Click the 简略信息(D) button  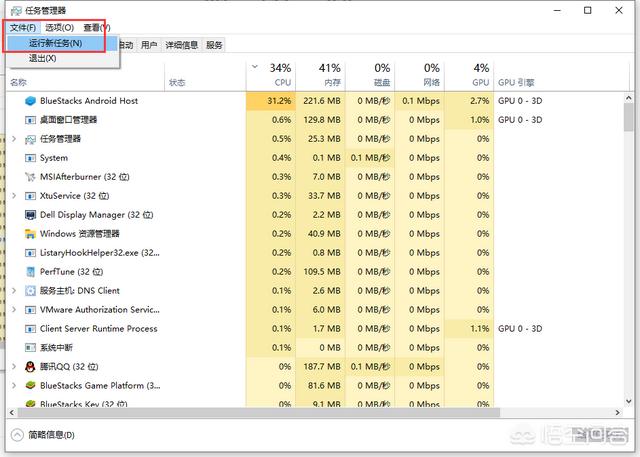[x=51, y=435]
